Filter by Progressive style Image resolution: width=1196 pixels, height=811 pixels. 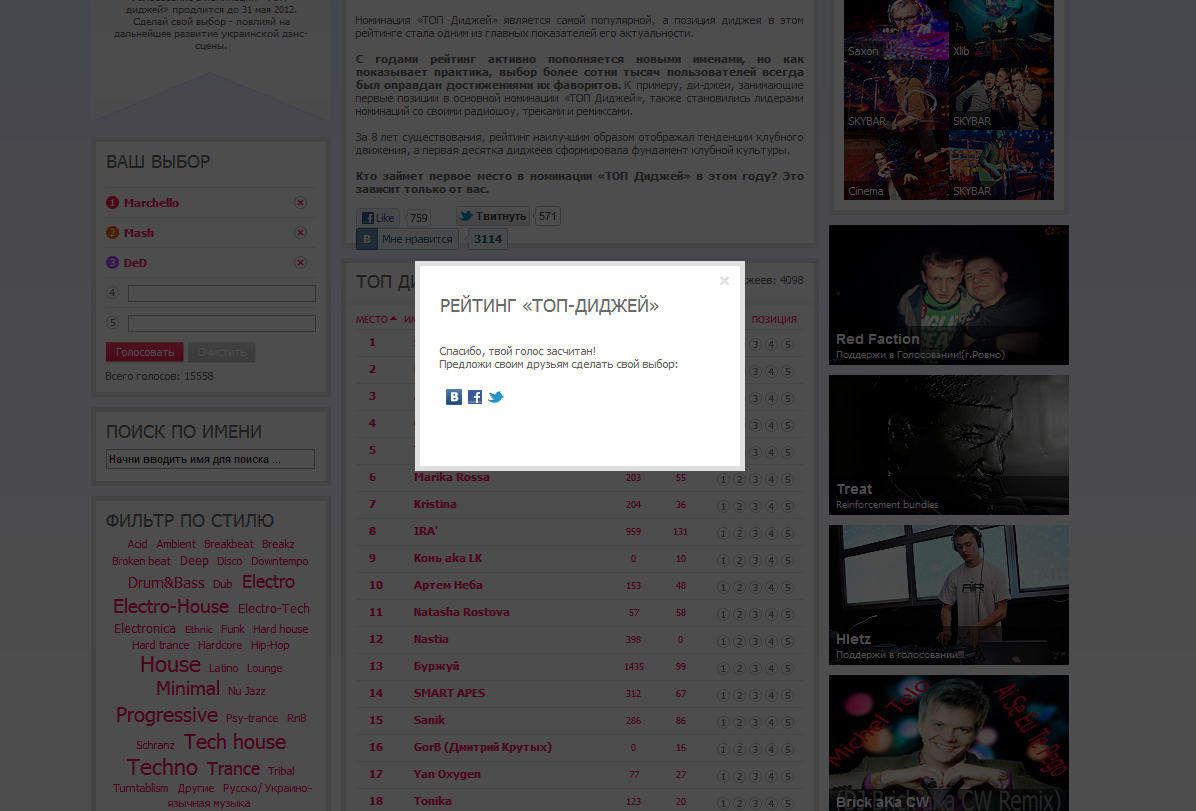[167, 715]
